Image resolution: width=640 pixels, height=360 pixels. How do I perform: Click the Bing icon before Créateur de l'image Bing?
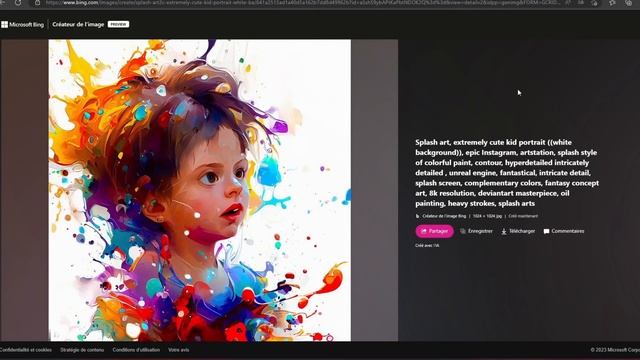(418, 216)
